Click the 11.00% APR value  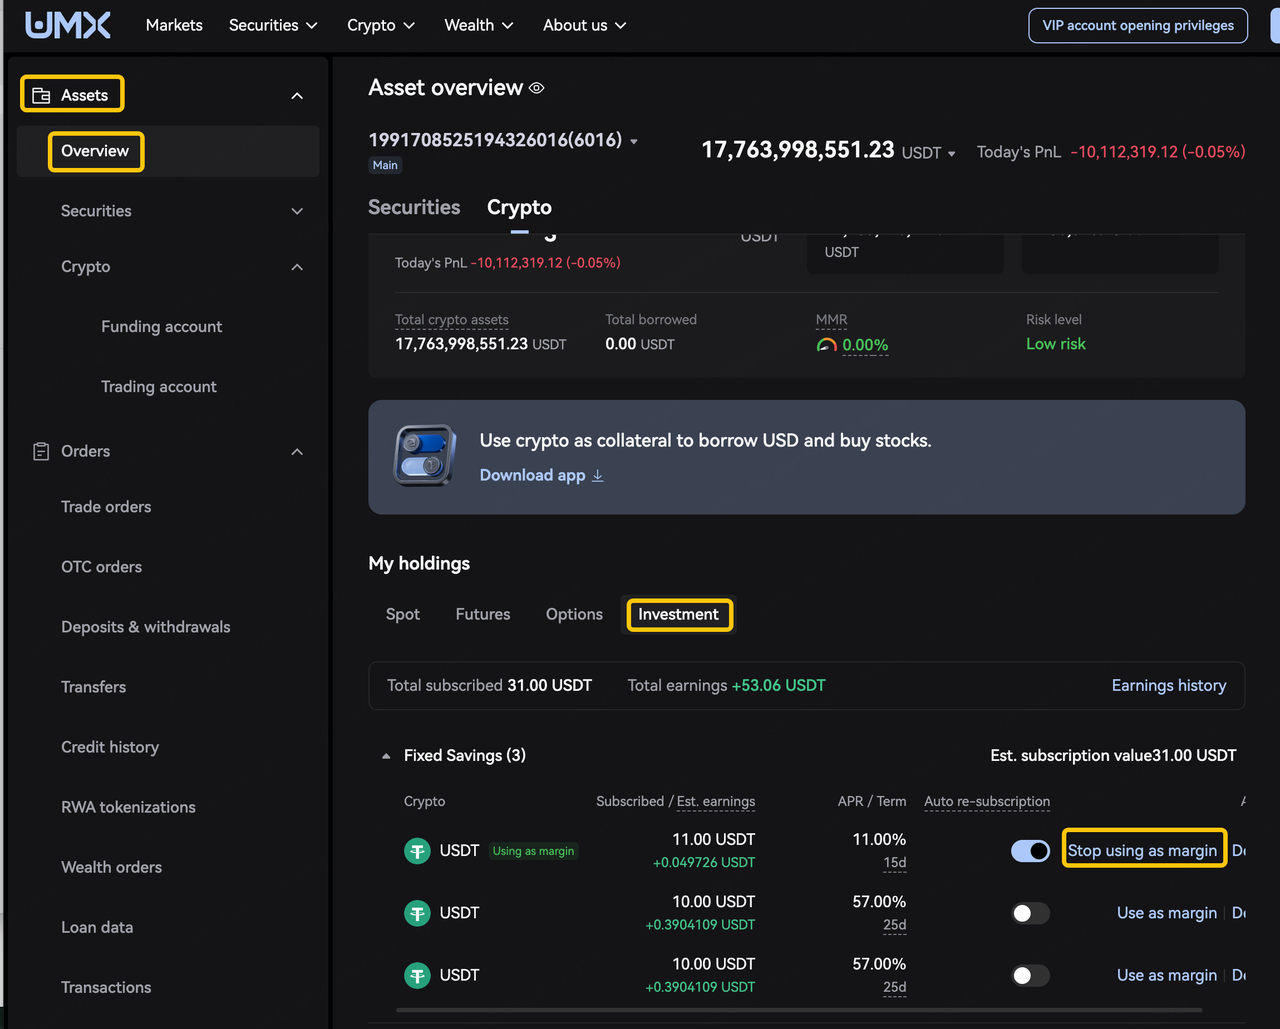pyautogui.click(x=879, y=840)
